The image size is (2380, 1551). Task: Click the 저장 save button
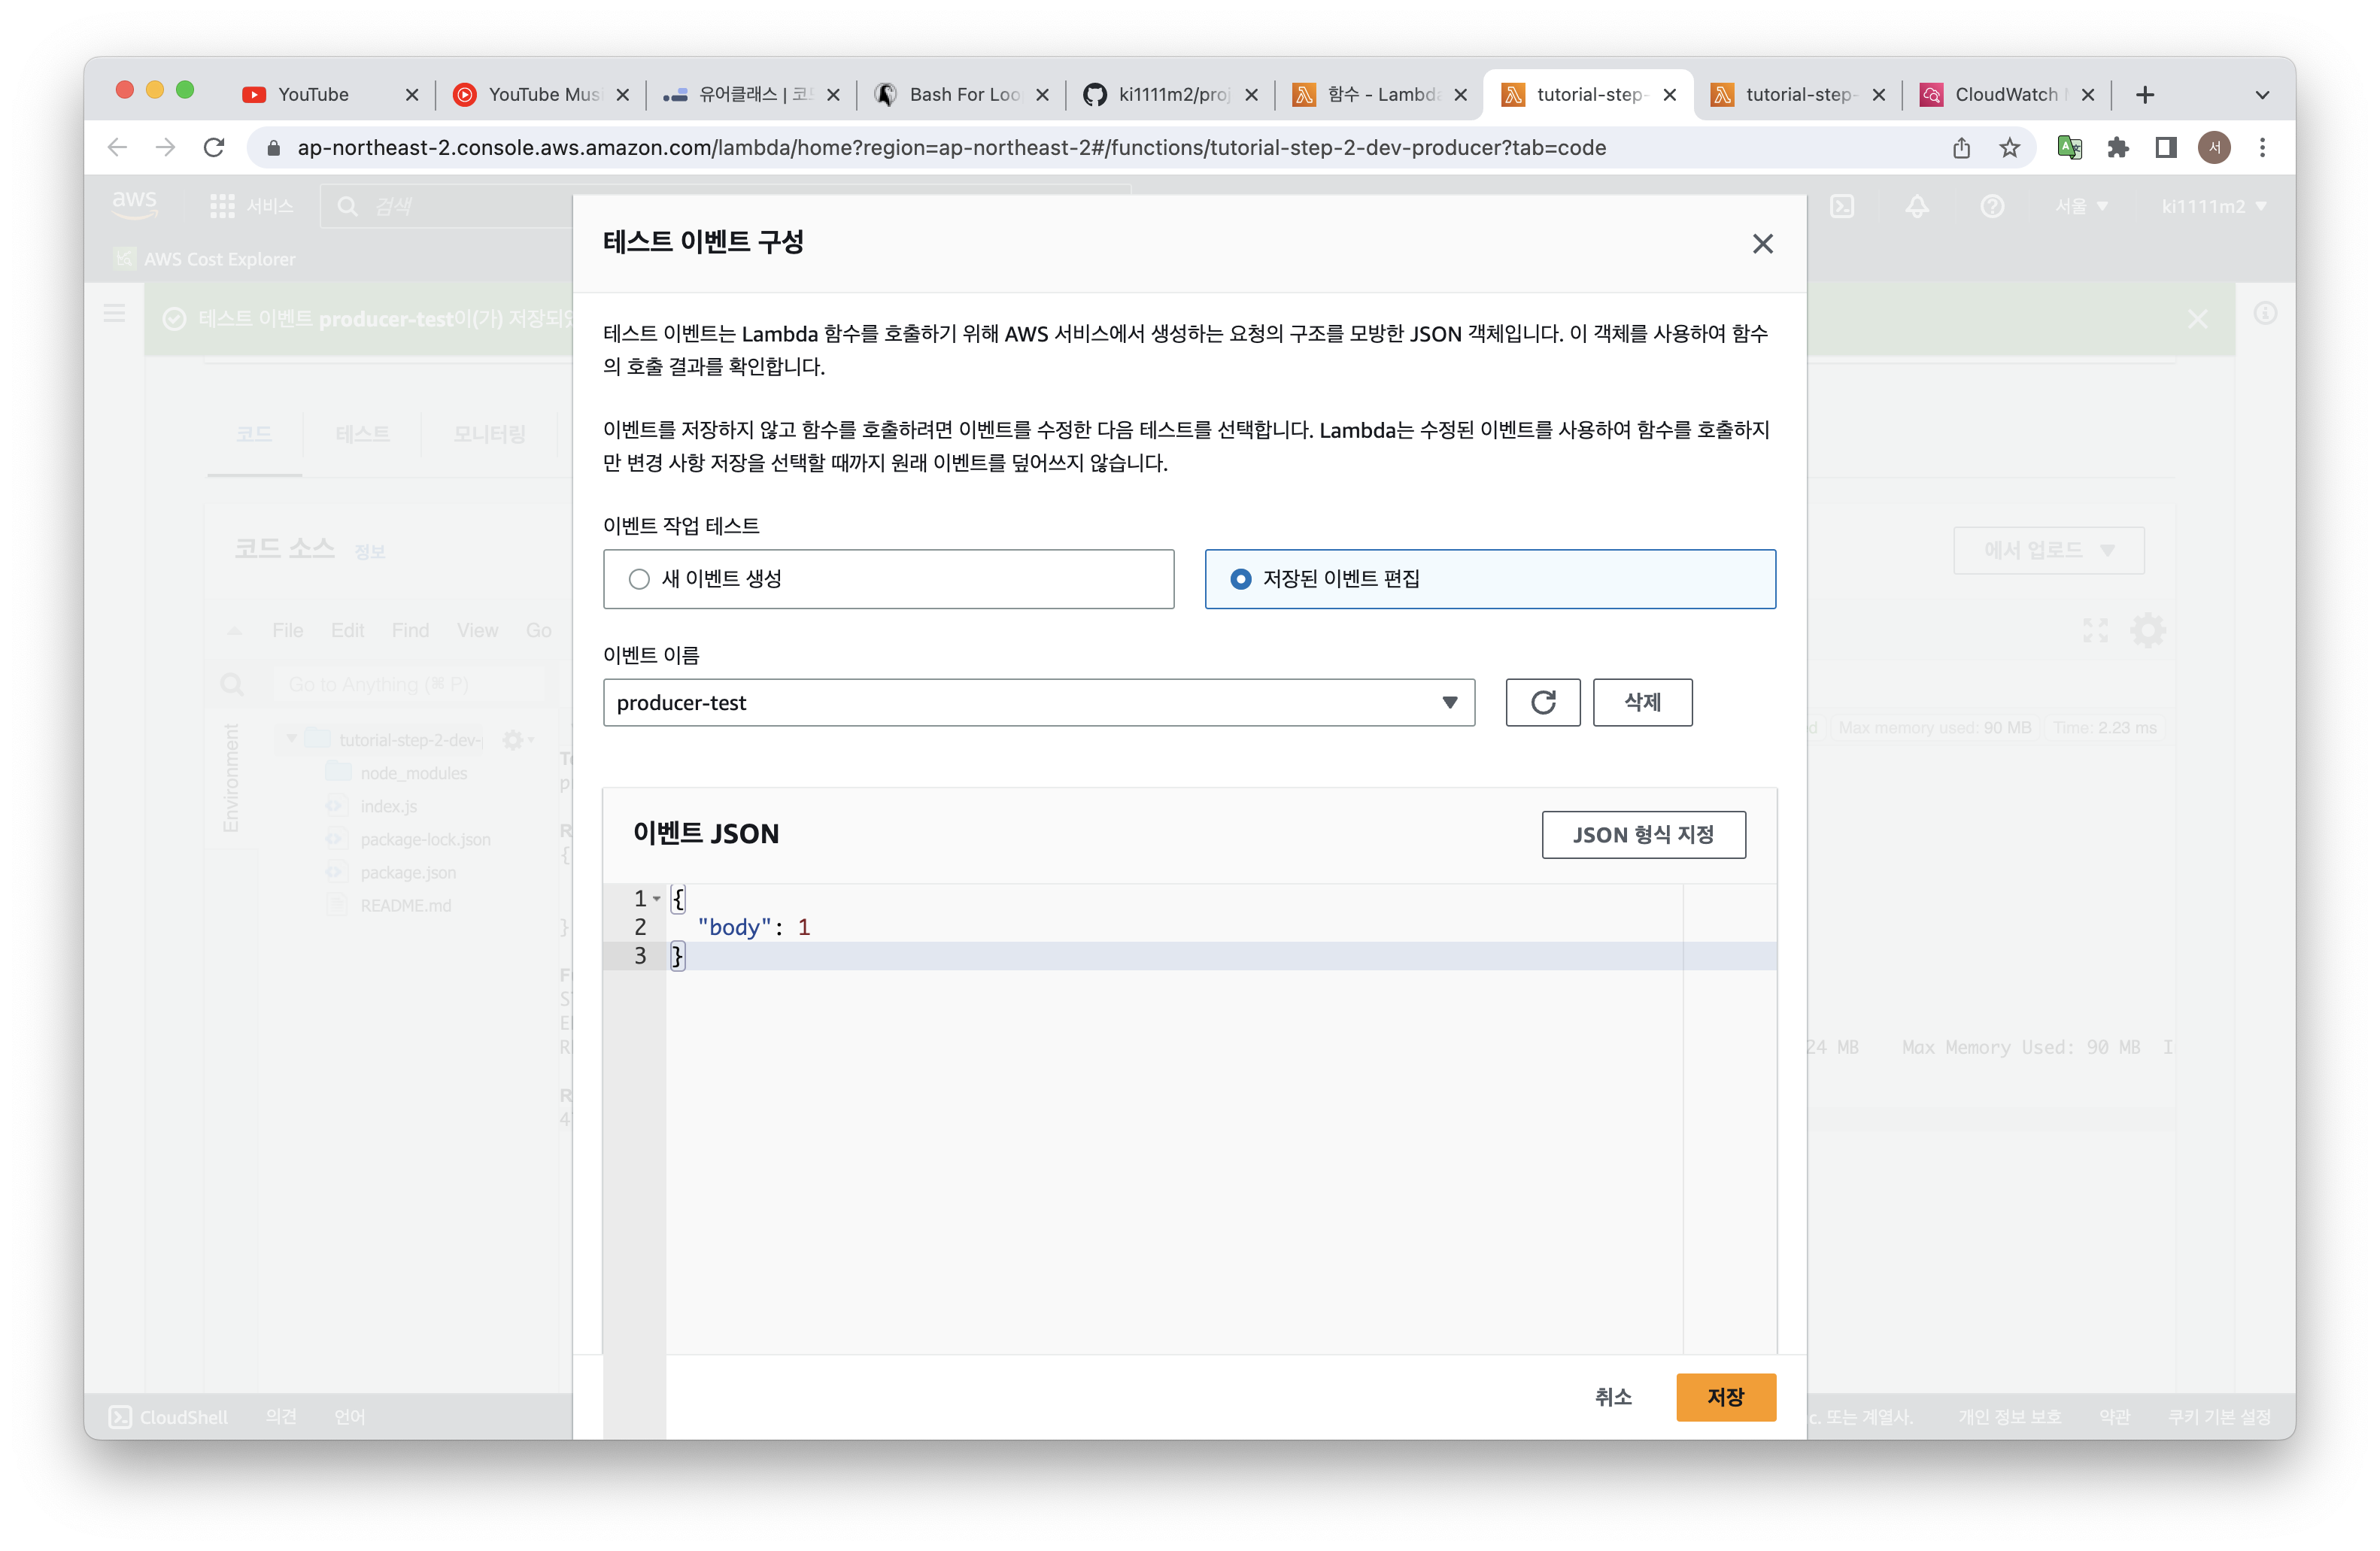(1725, 1397)
